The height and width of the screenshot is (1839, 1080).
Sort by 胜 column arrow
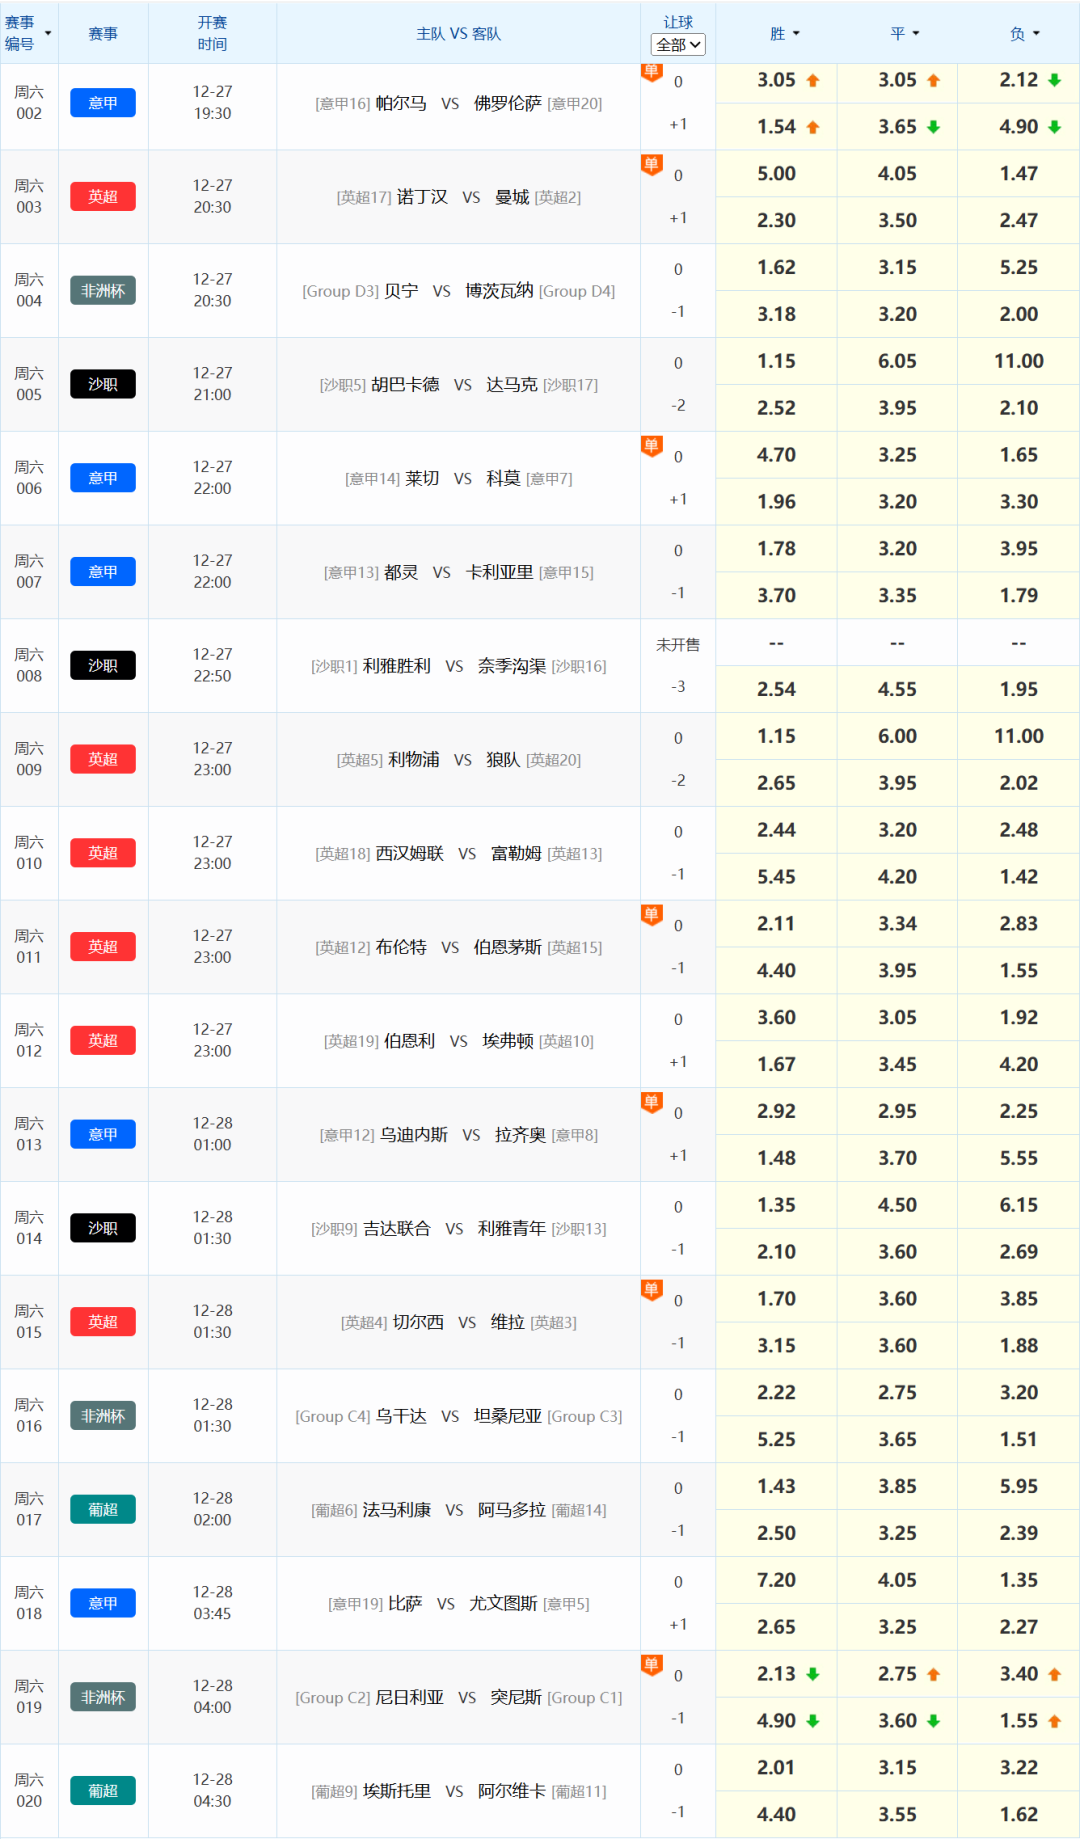point(797,34)
